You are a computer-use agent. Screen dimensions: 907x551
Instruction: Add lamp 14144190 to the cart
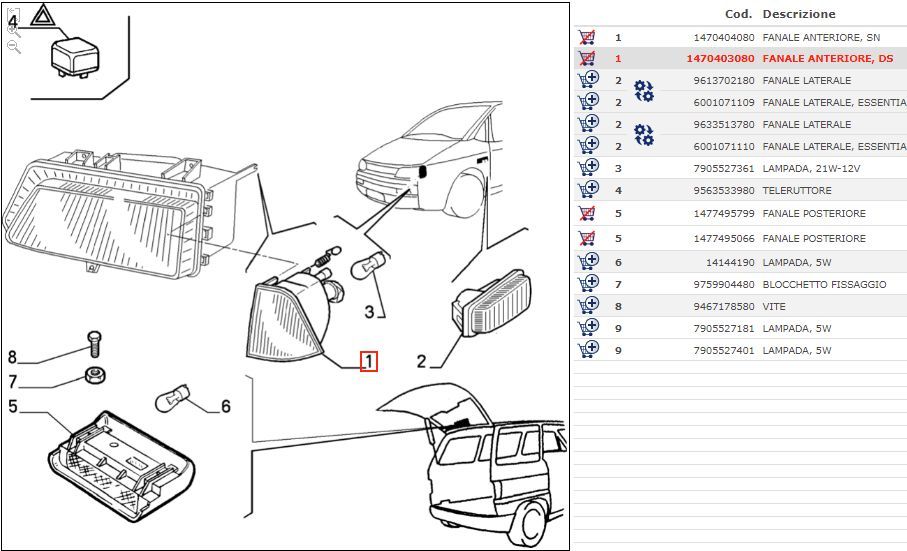click(x=588, y=261)
